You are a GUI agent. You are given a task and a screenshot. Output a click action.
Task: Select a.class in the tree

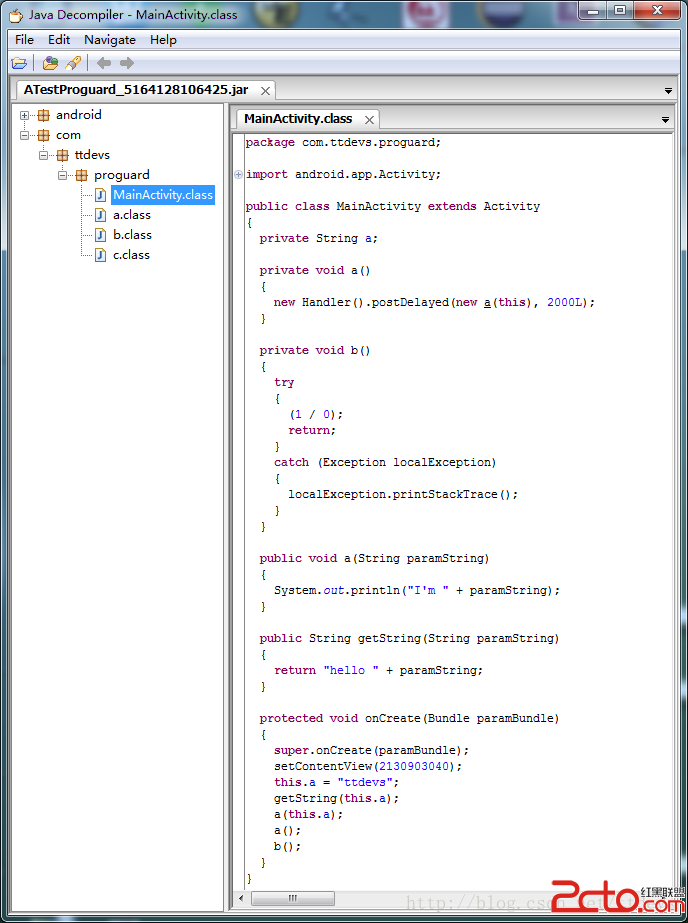pyautogui.click(x=131, y=215)
